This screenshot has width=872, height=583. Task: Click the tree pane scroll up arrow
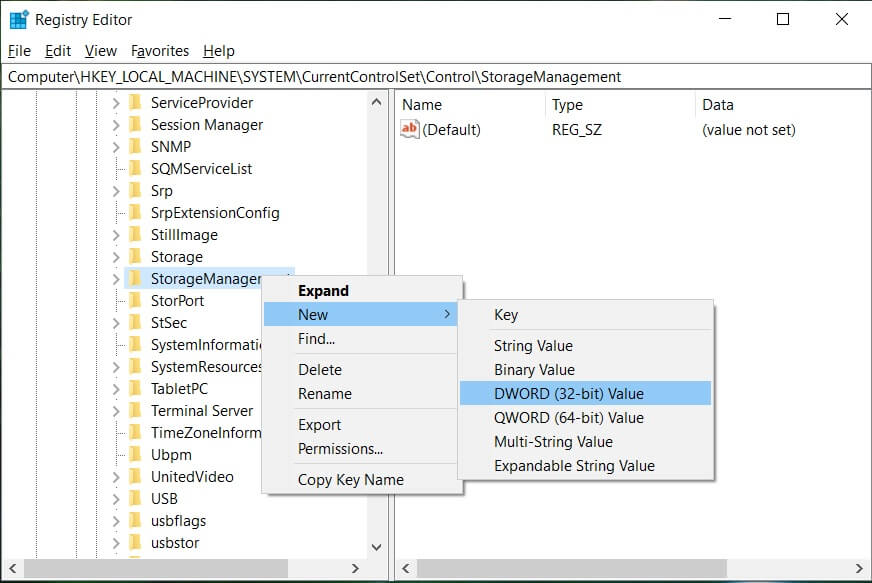tap(376, 102)
